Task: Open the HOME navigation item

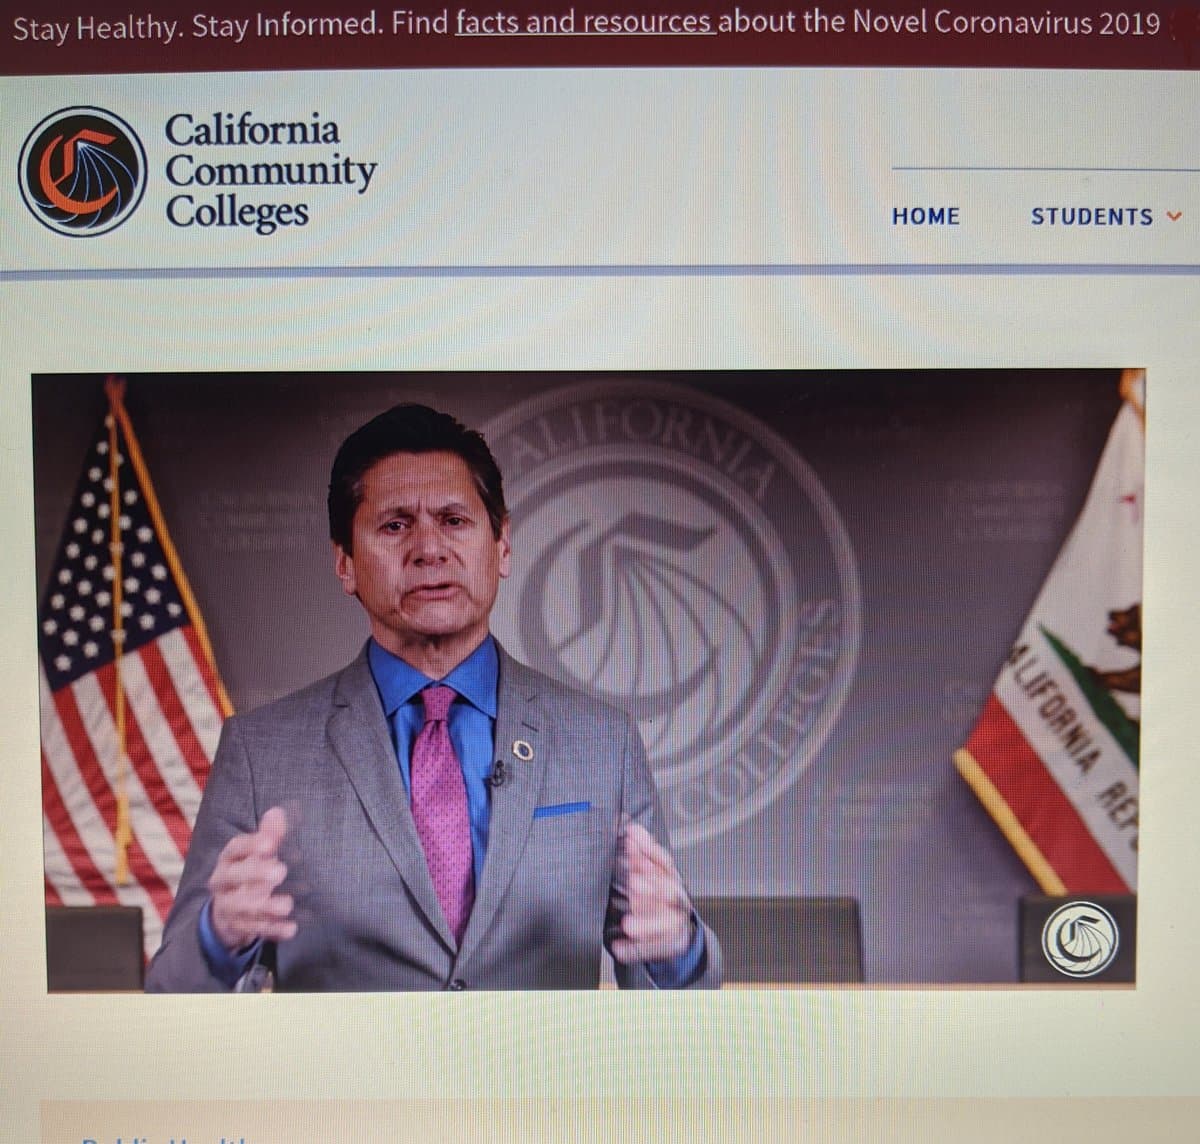Action: [925, 216]
